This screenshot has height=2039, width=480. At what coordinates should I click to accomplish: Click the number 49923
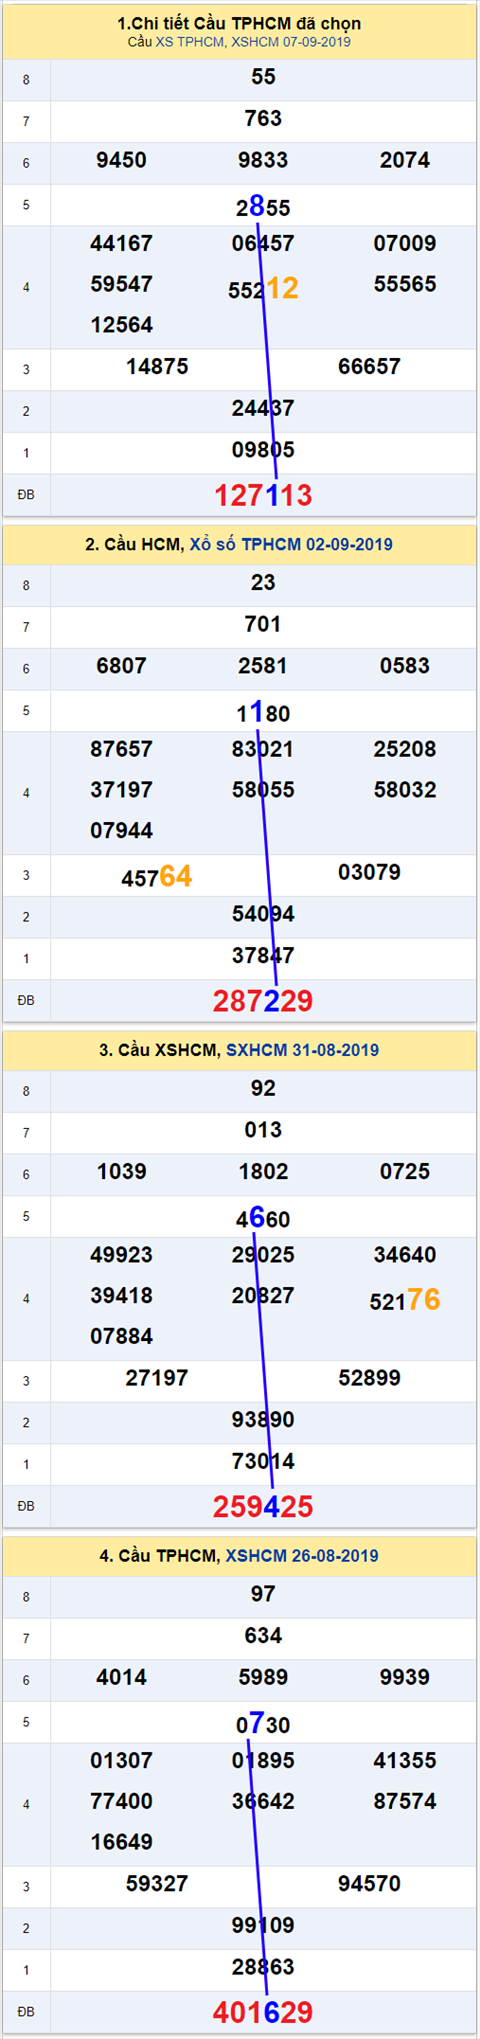(x=122, y=1255)
